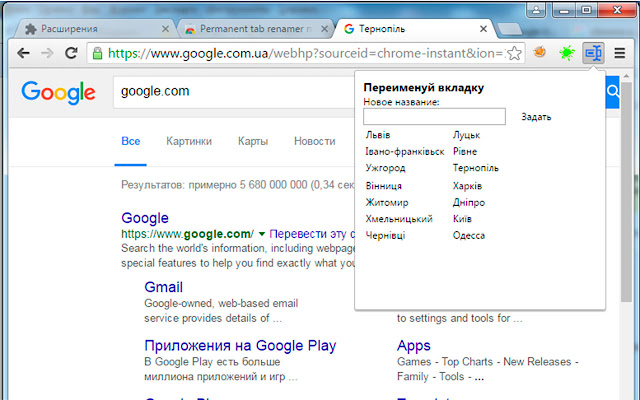Choose Львів preset name

tap(378, 135)
